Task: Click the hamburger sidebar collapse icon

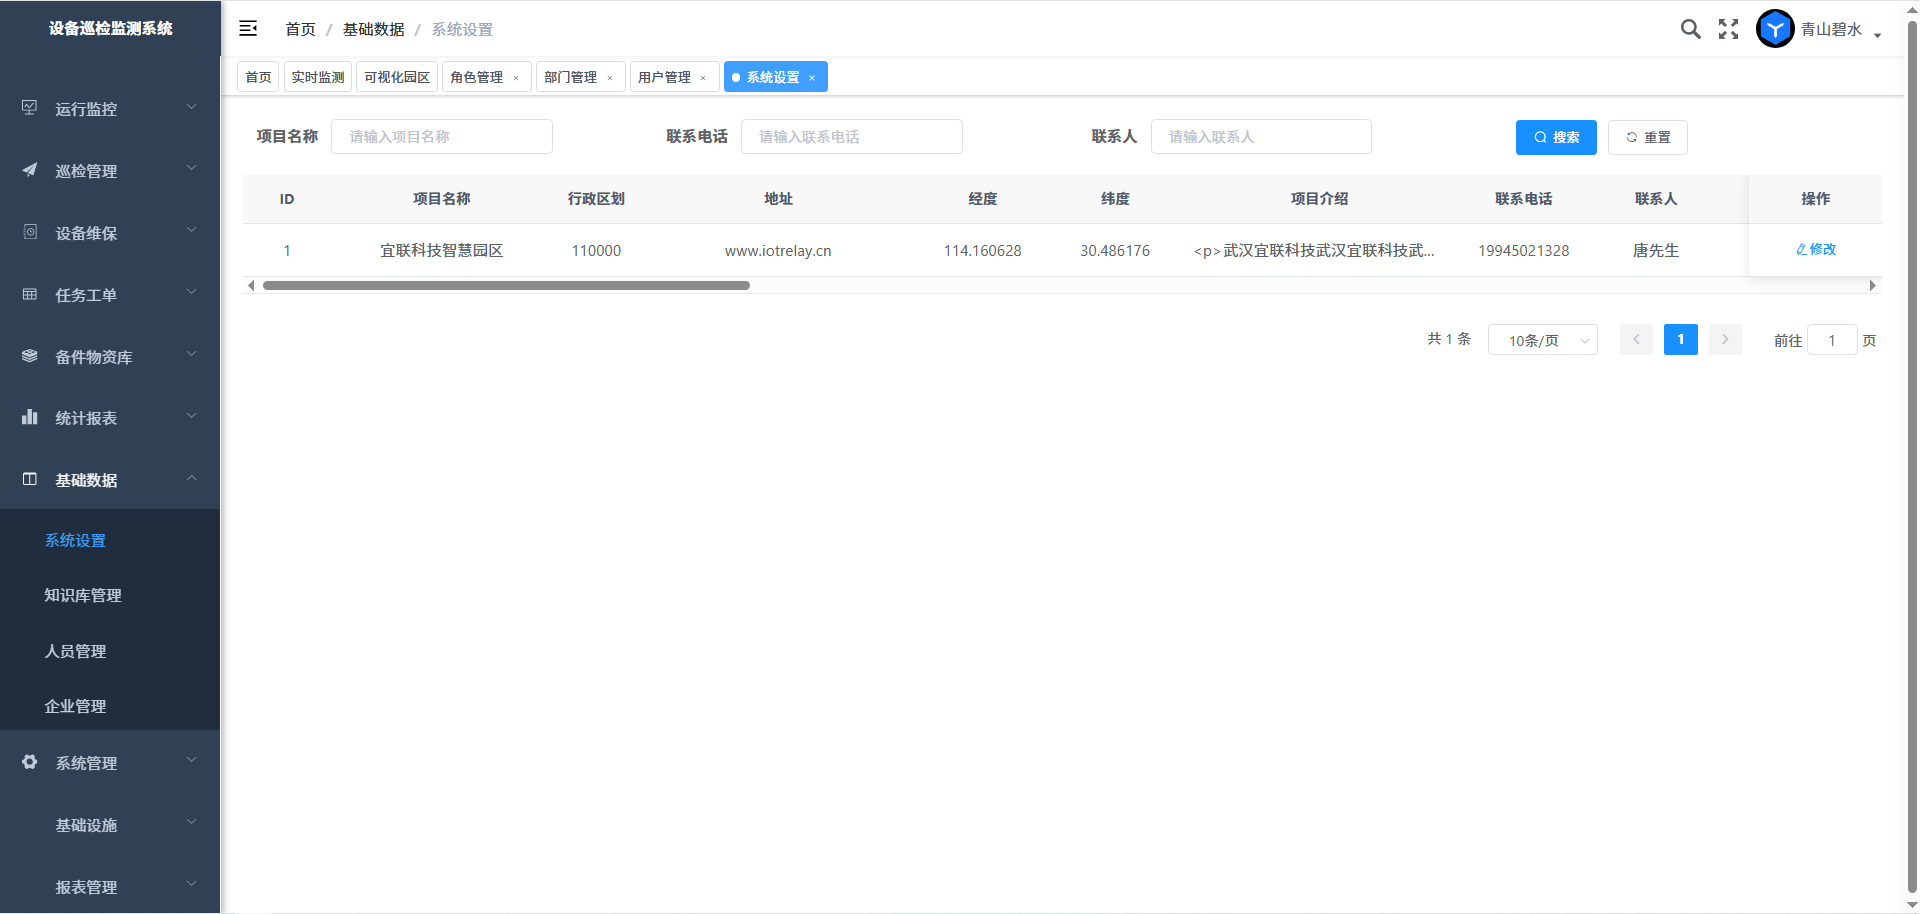Action: (248, 29)
